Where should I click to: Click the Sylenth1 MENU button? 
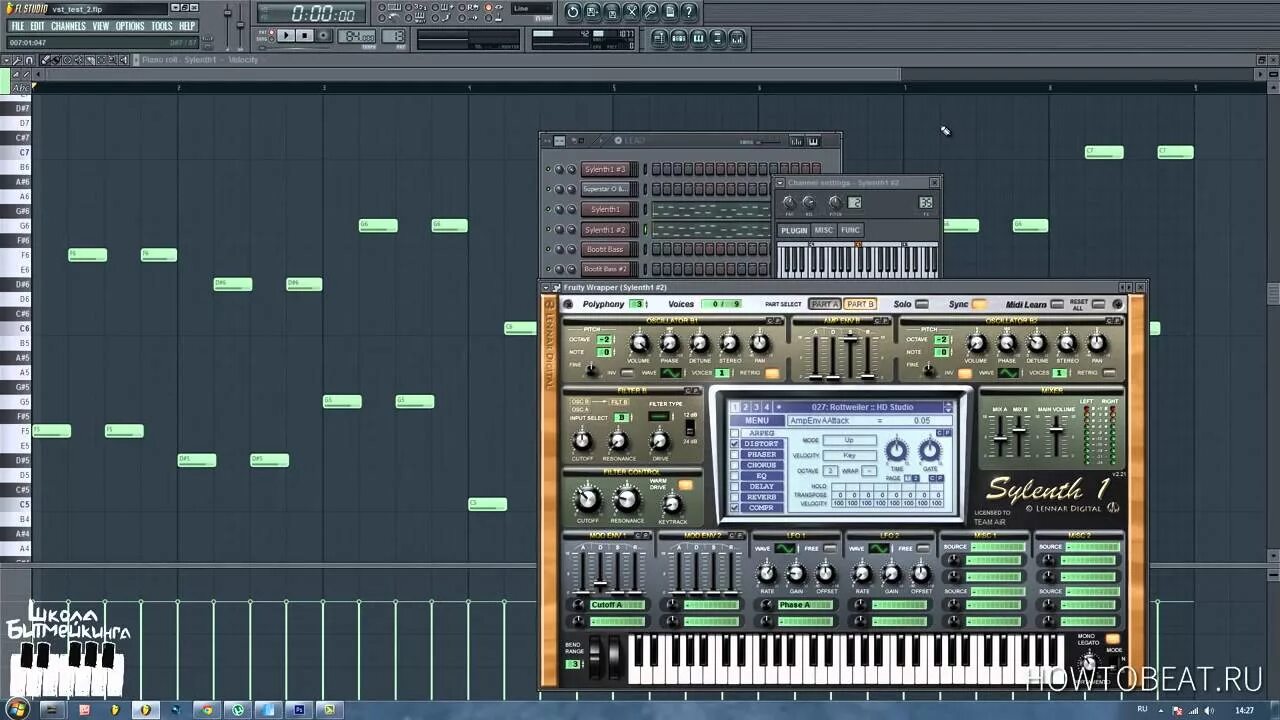pos(757,421)
